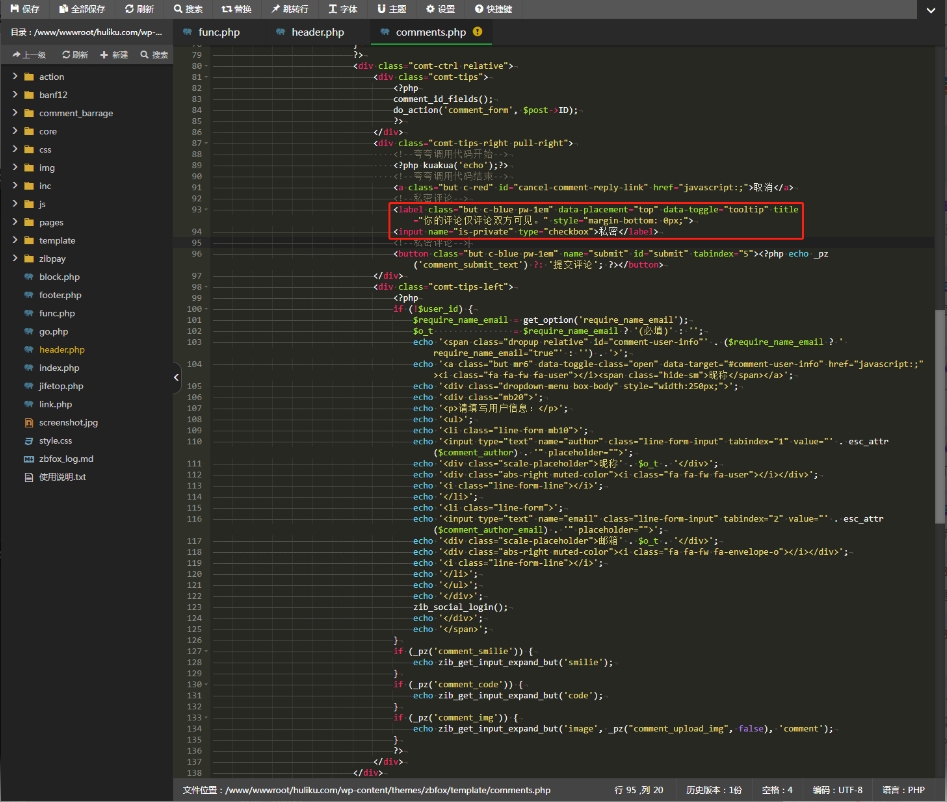Open go.php in the file tree
Image resolution: width=947 pixels, height=802 pixels.
[x=54, y=332]
